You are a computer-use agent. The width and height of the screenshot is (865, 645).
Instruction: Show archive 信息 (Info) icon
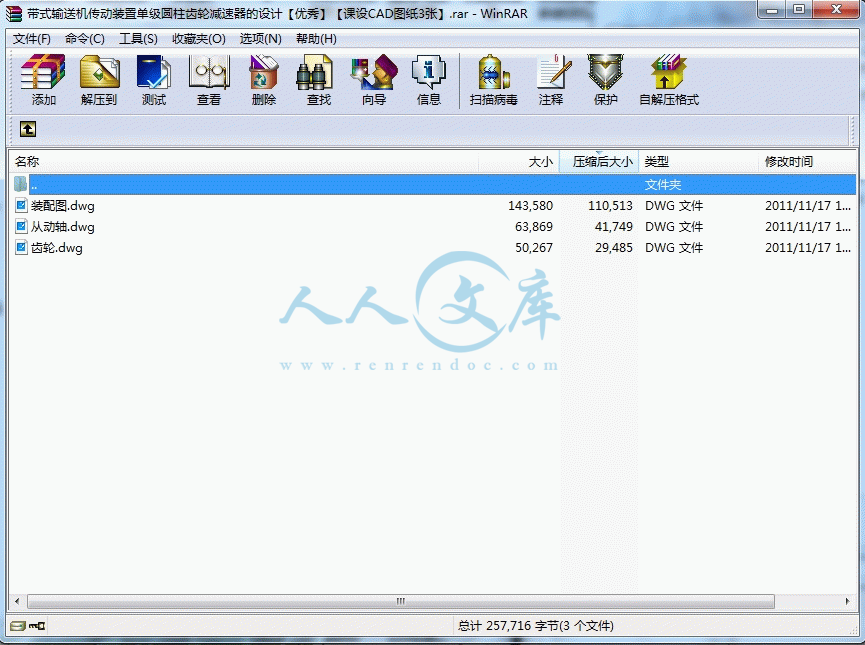[429, 72]
